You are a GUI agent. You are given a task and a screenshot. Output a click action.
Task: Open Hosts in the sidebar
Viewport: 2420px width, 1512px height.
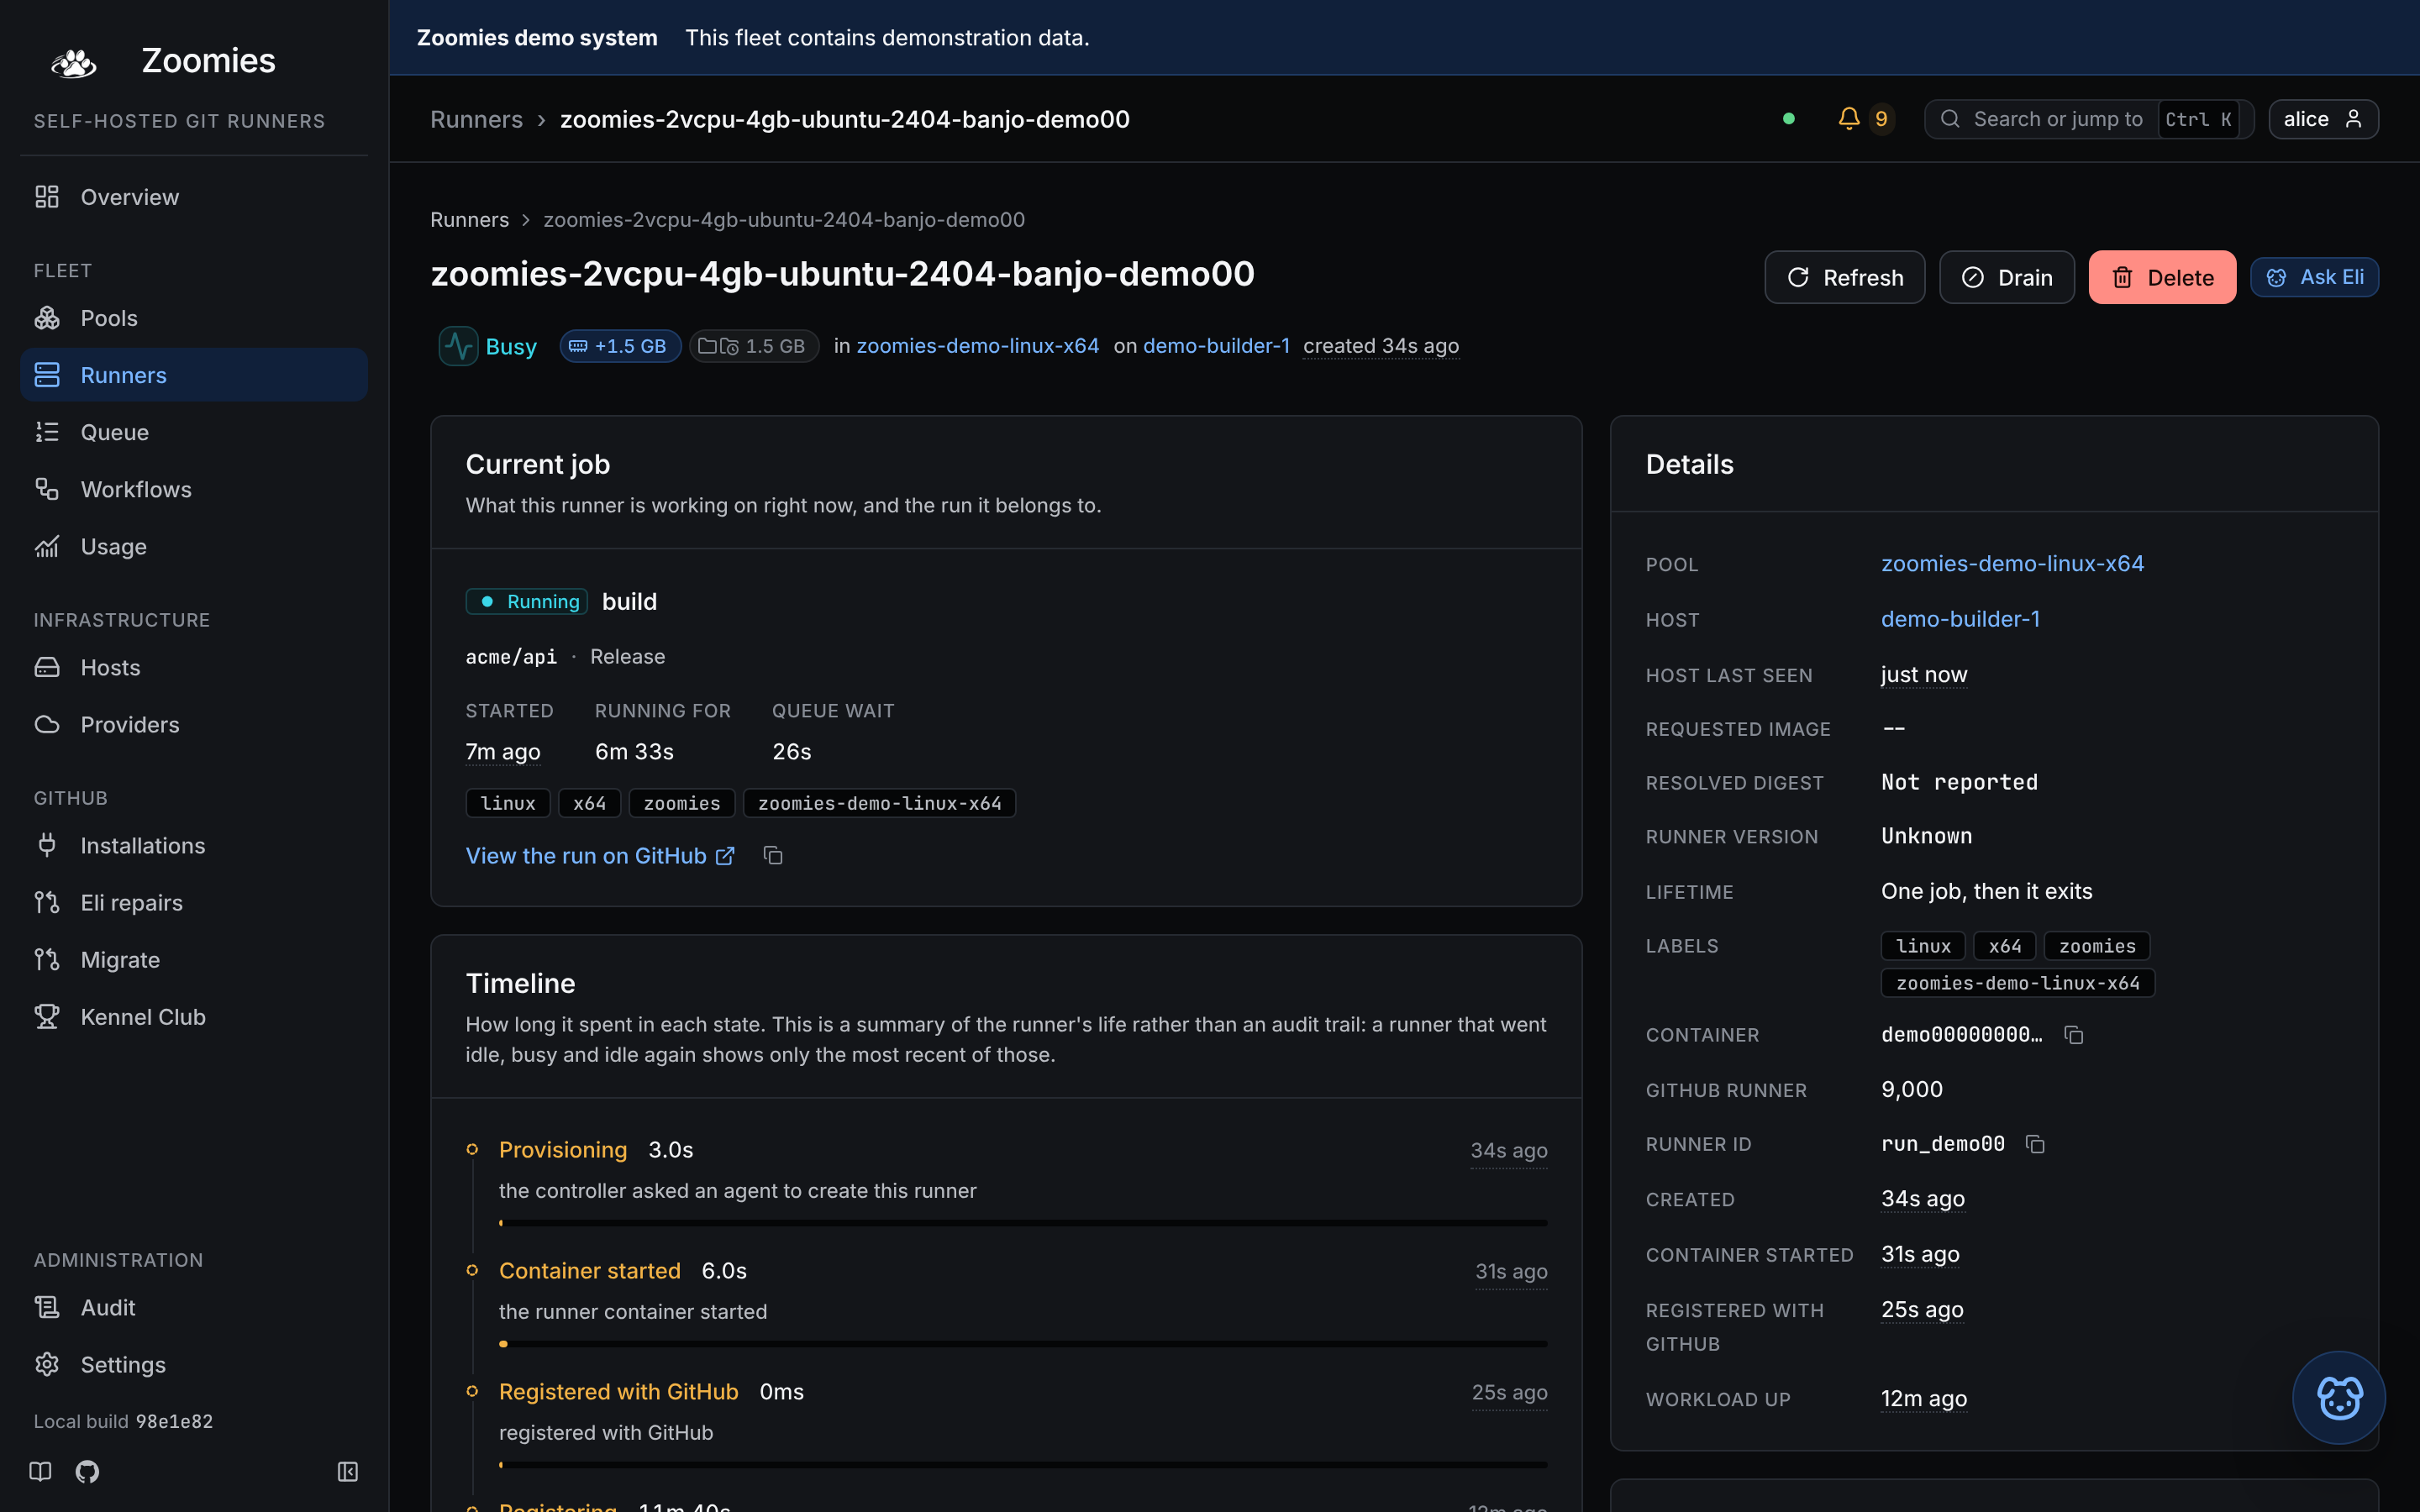point(194,667)
